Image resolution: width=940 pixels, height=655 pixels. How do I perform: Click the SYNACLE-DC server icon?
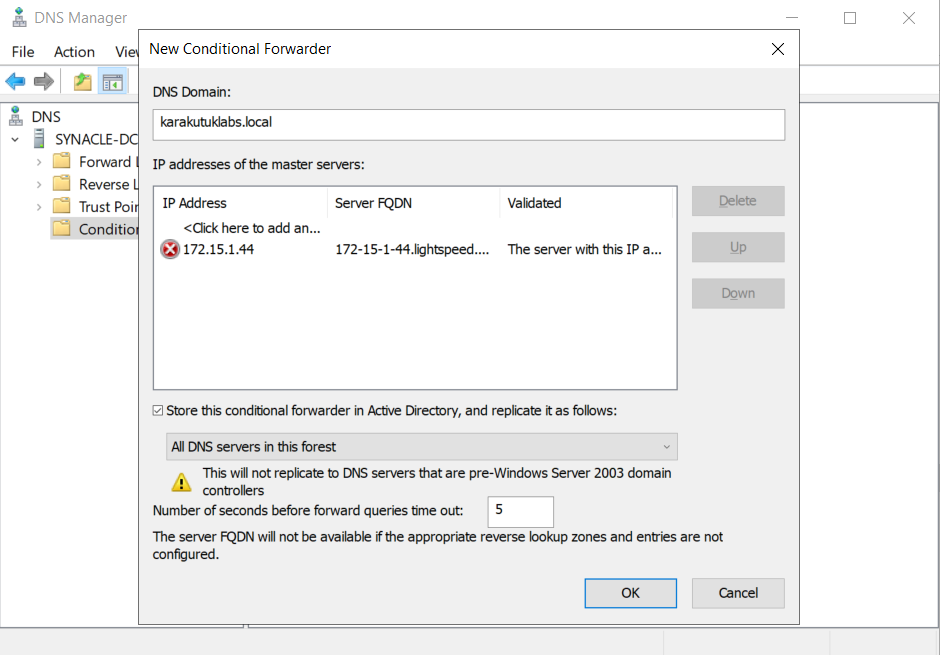39,139
